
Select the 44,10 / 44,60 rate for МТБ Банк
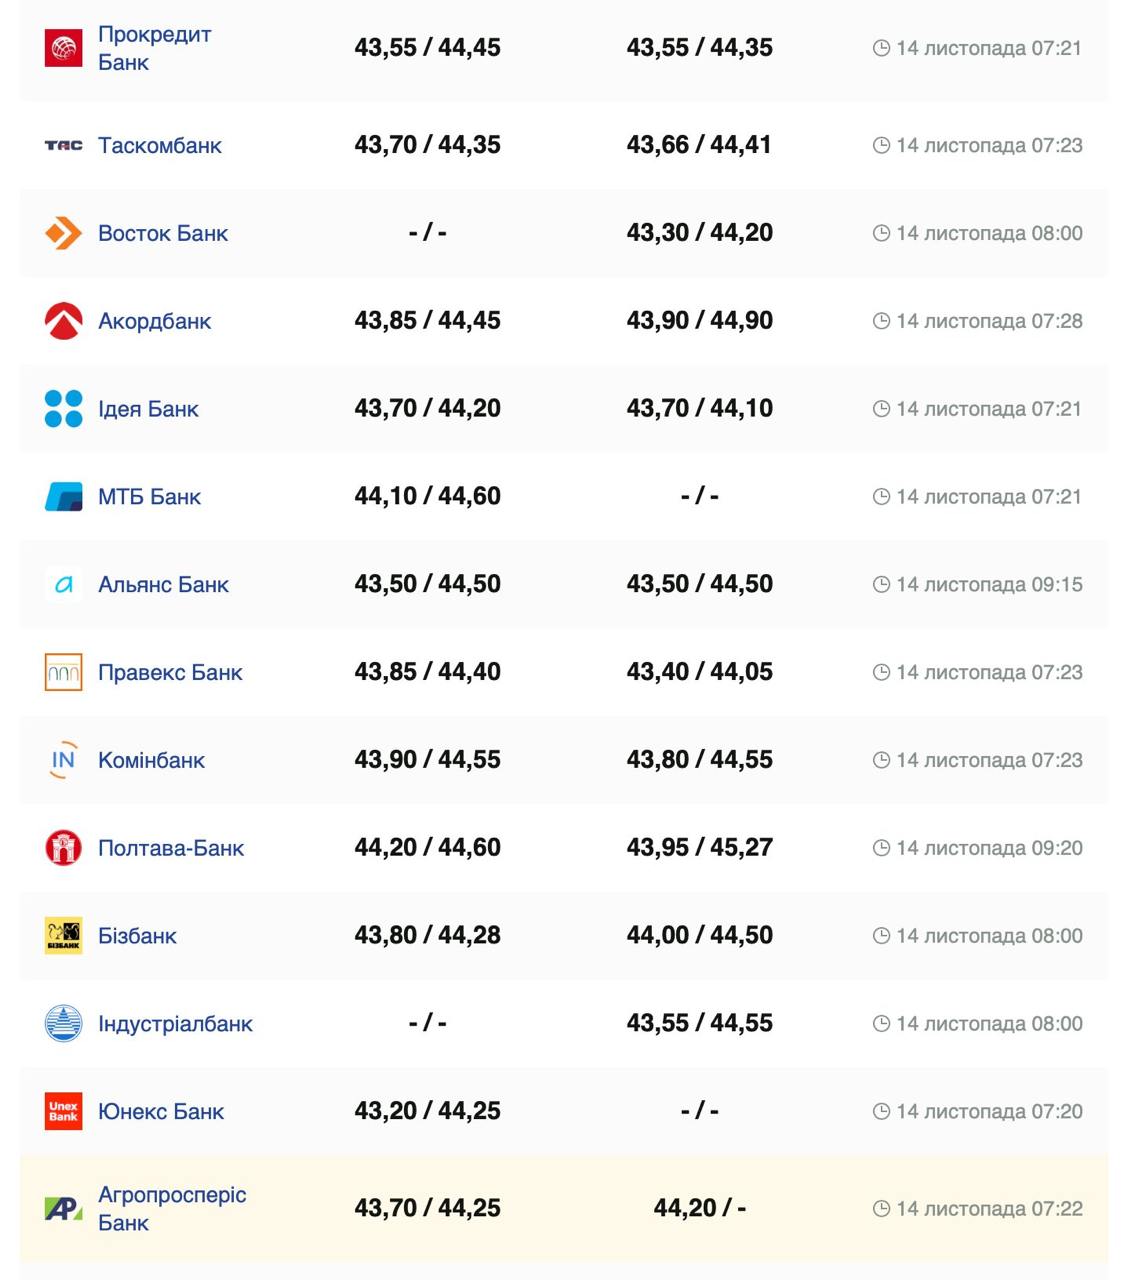[427, 496]
